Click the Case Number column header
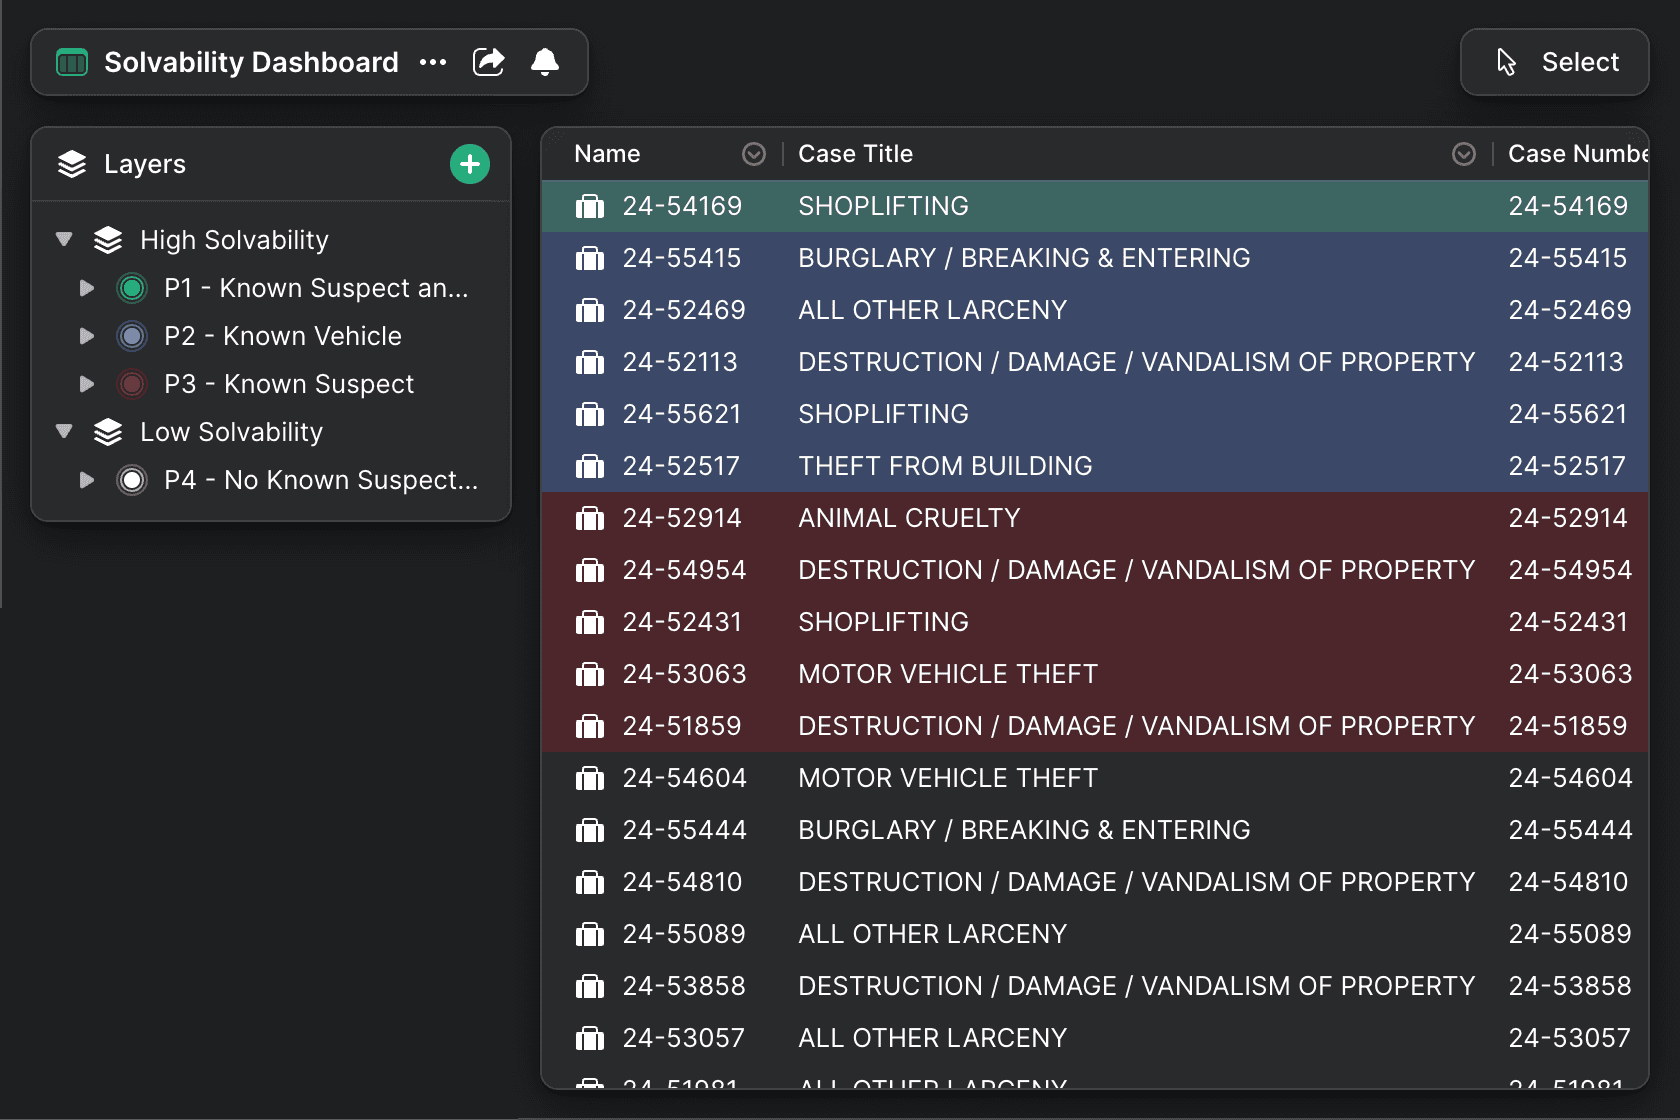This screenshot has width=1680, height=1120. (x=1576, y=154)
